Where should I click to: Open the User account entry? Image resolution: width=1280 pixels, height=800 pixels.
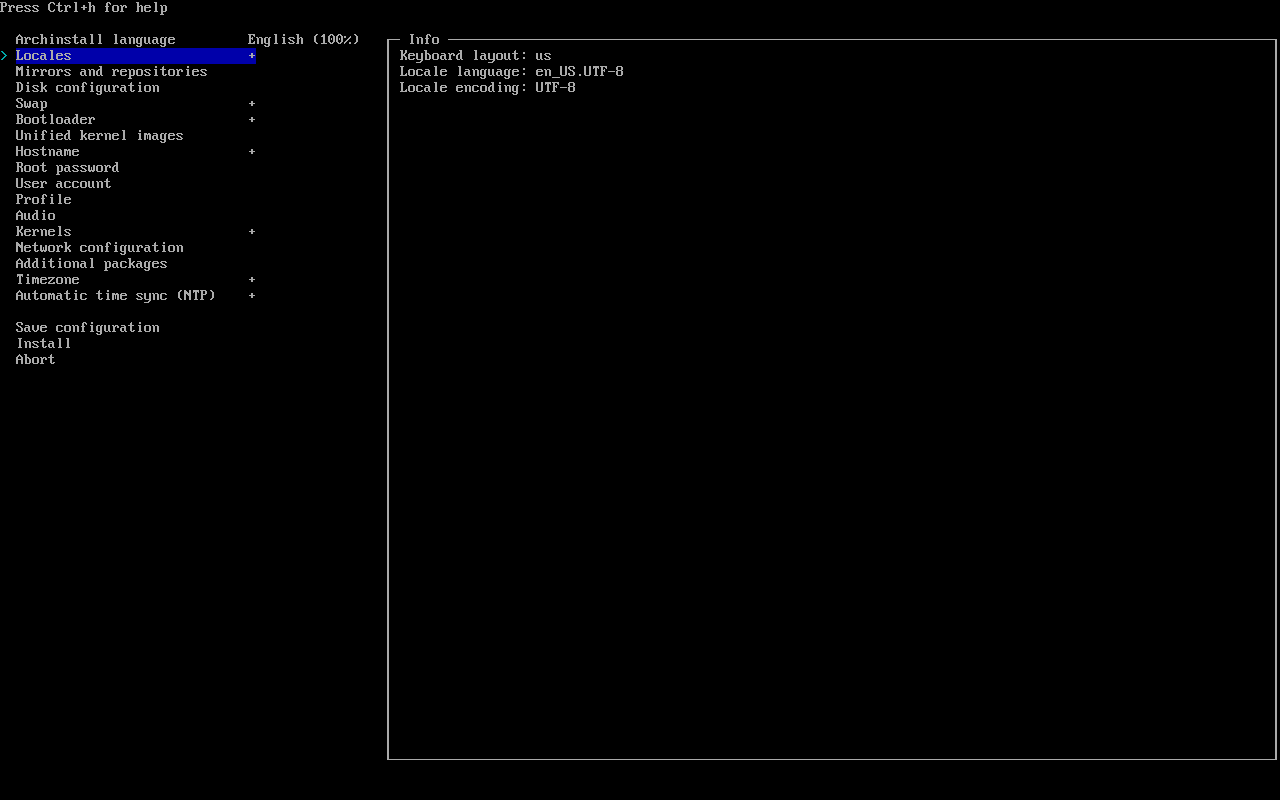coord(63,184)
